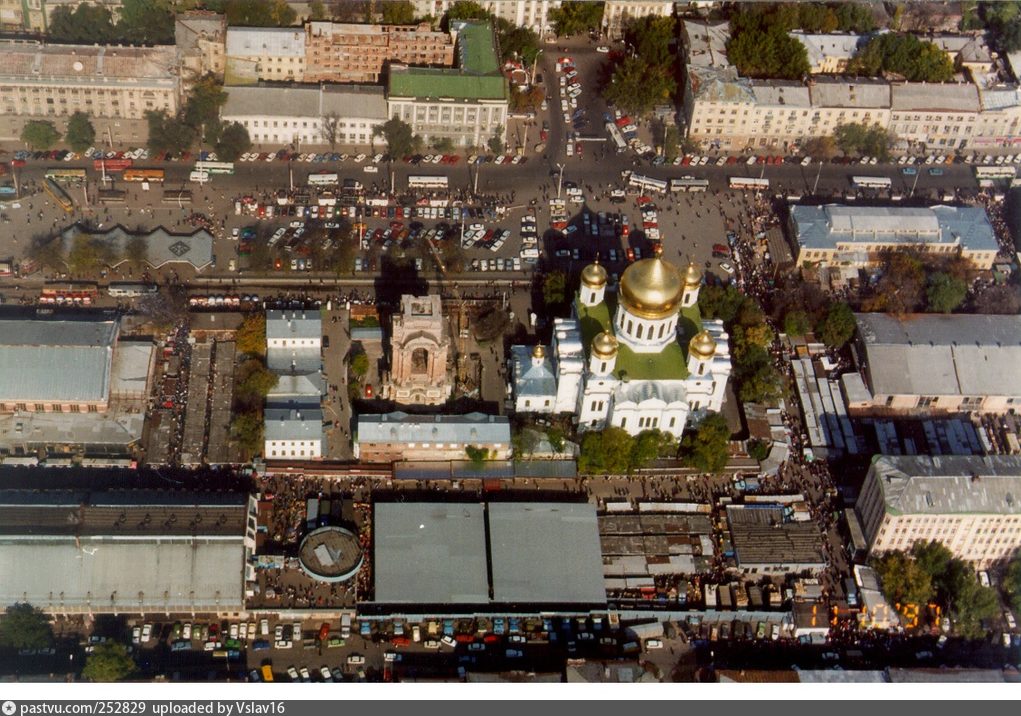Viewport: 1021px width, 716px height.
Task: Select the white building left of bell tower
Action: coord(293,383)
